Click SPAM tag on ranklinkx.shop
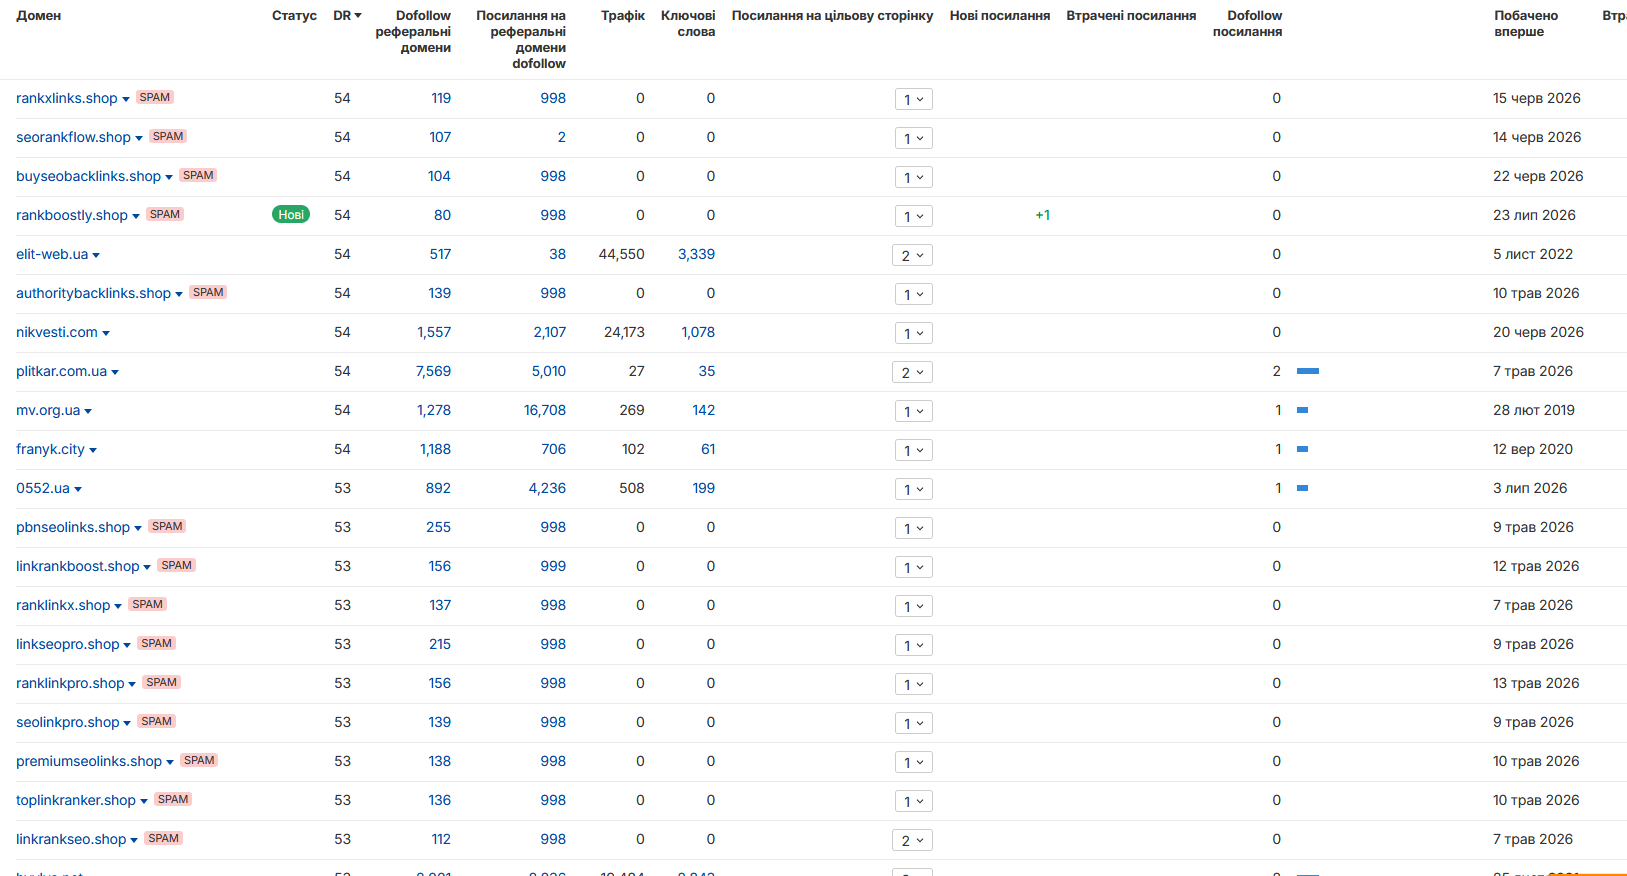The image size is (1627, 876). 147,604
